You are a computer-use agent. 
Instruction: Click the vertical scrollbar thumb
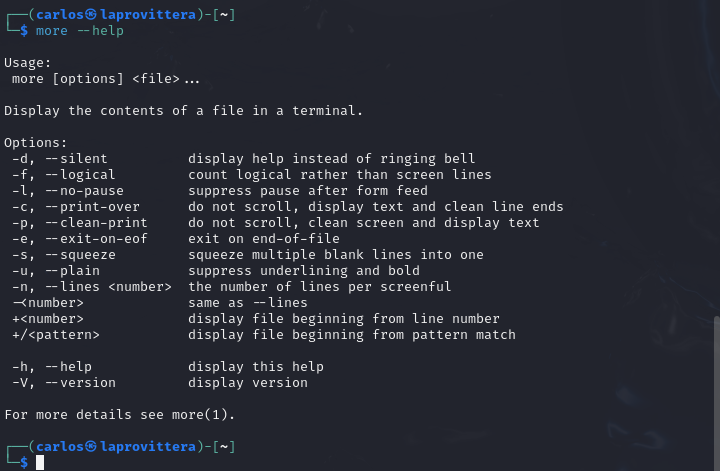click(716, 393)
